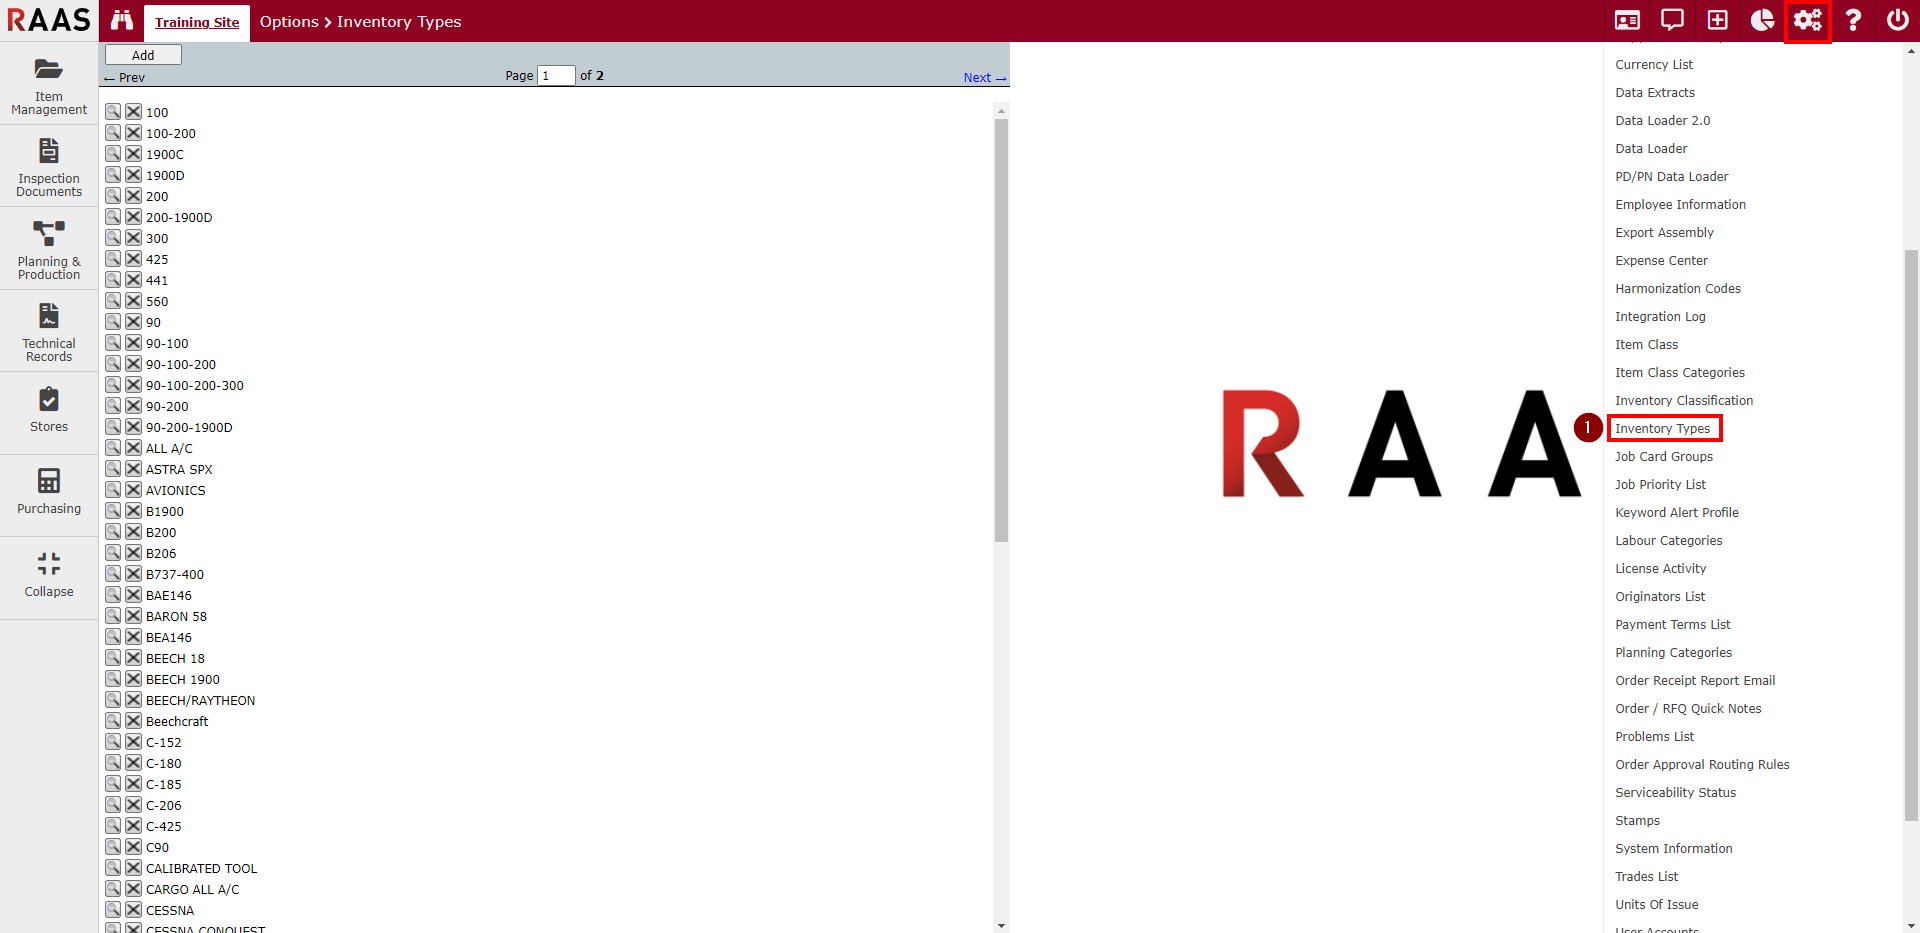Click the Page number input field
This screenshot has width=1920, height=933.
pyautogui.click(x=556, y=76)
